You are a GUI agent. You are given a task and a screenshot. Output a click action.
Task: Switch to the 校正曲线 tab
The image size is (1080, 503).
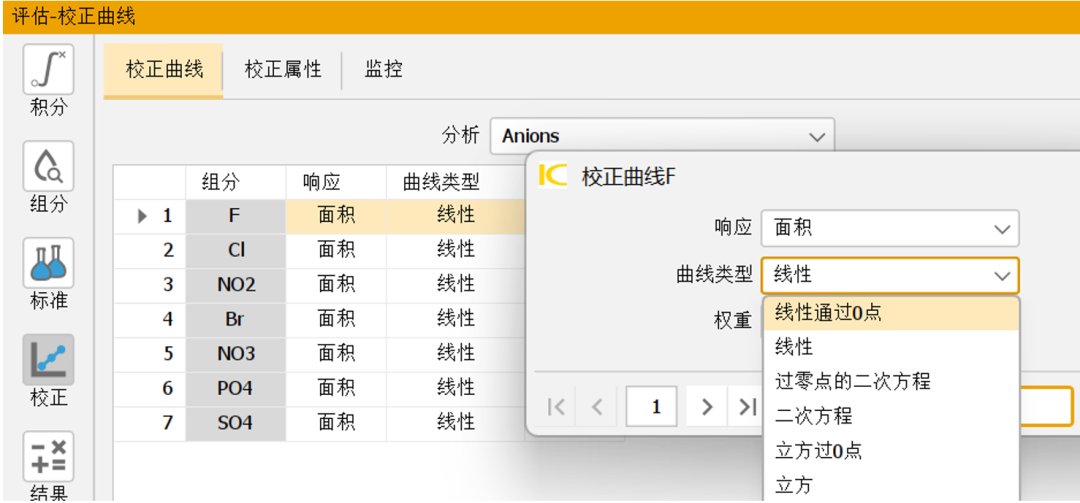(x=163, y=70)
